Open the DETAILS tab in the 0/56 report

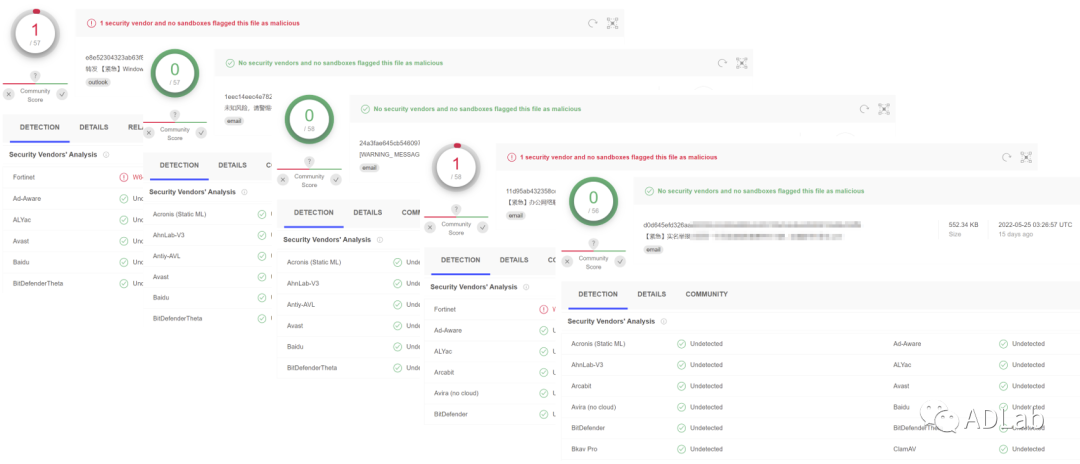pos(651,294)
